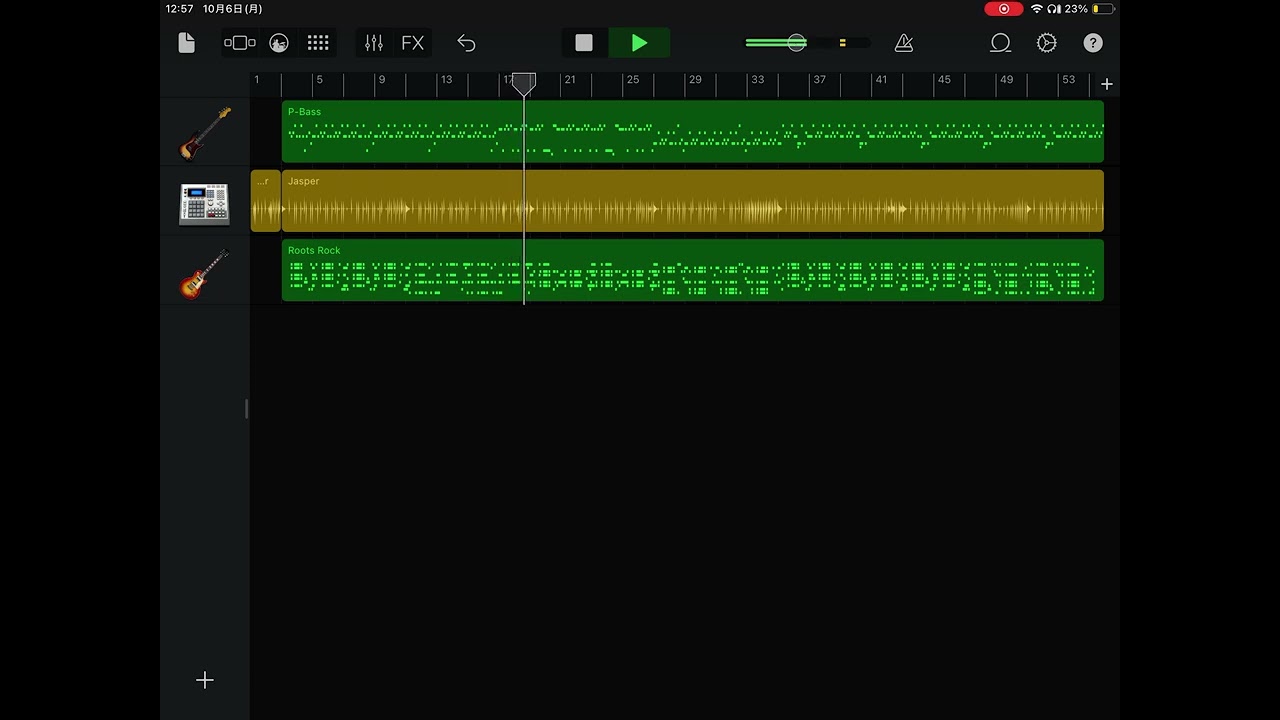Add song section with plus in ruler
This screenshot has height=720, width=1280.
tap(1107, 84)
